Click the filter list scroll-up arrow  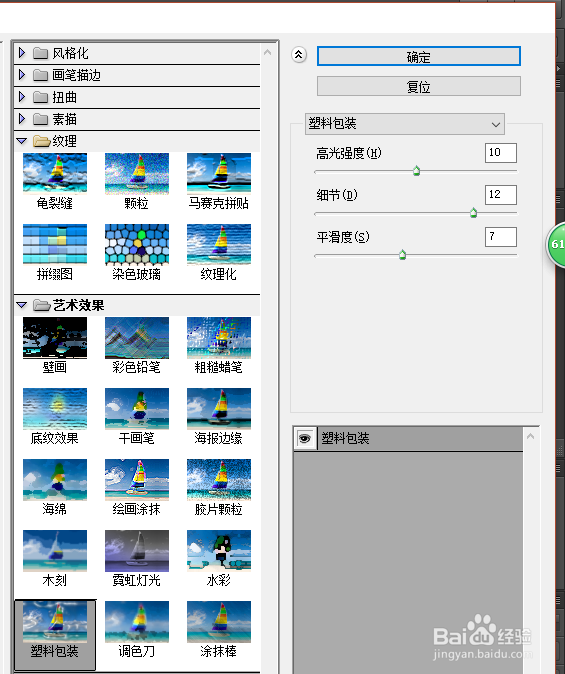tap(267, 52)
